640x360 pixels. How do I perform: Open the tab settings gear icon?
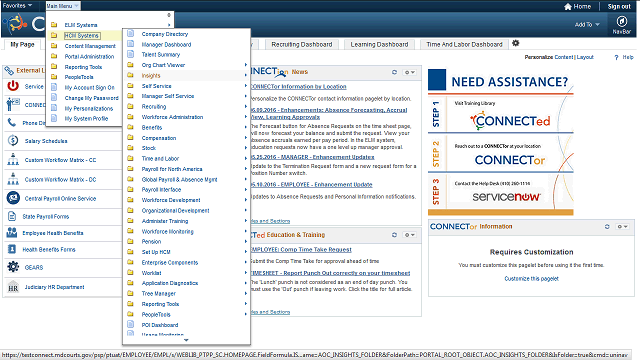click(516, 43)
